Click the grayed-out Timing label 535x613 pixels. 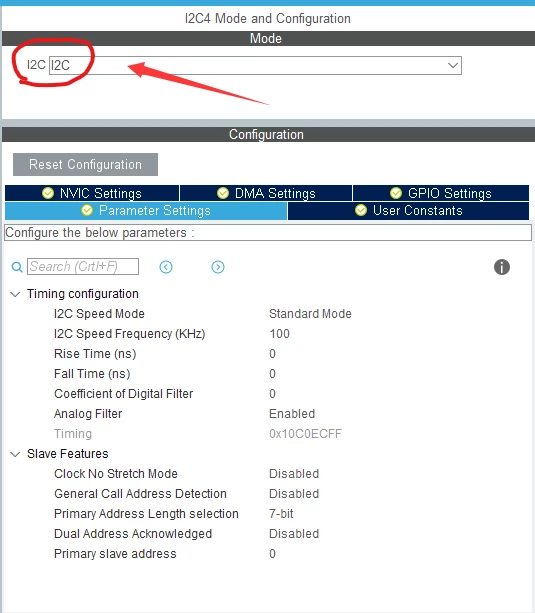click(73, 434)
